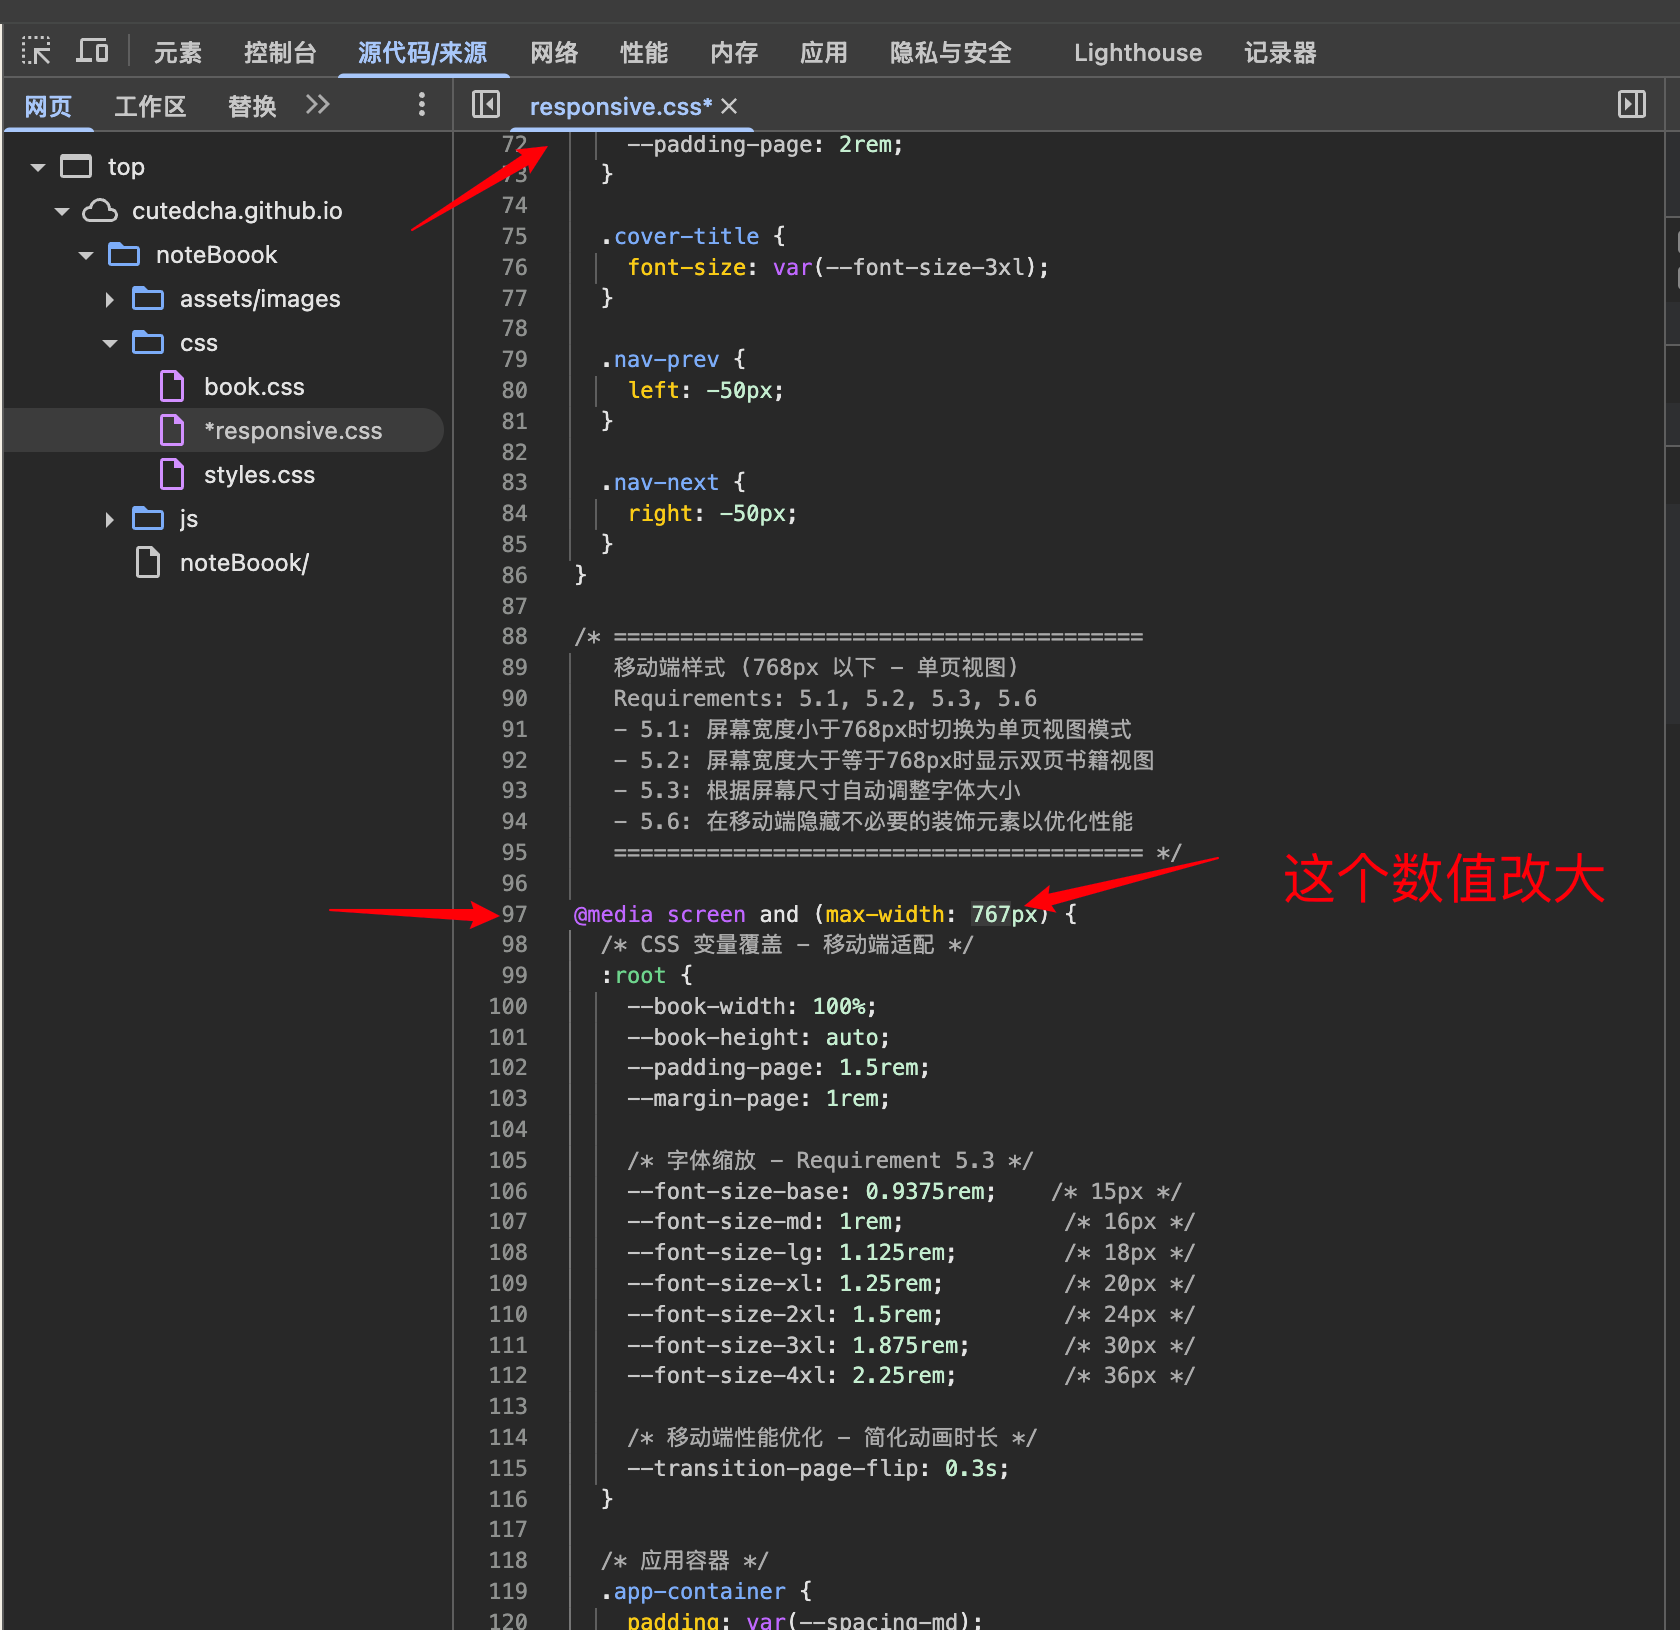Open the Lighthouse tab
The height and width of the screenshot is (1630, 1680).
click(1138, 52)
